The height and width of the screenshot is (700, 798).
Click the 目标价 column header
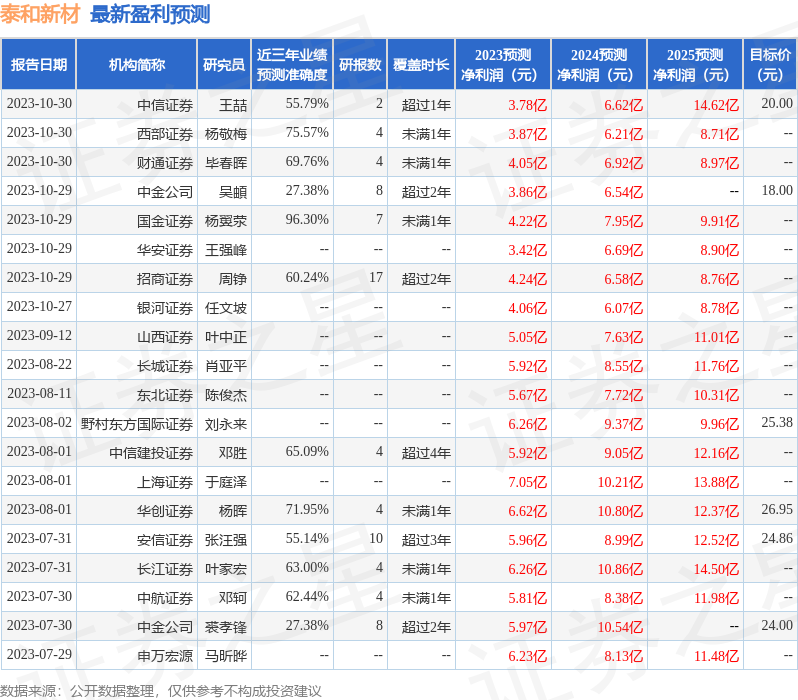pos(770,65)
